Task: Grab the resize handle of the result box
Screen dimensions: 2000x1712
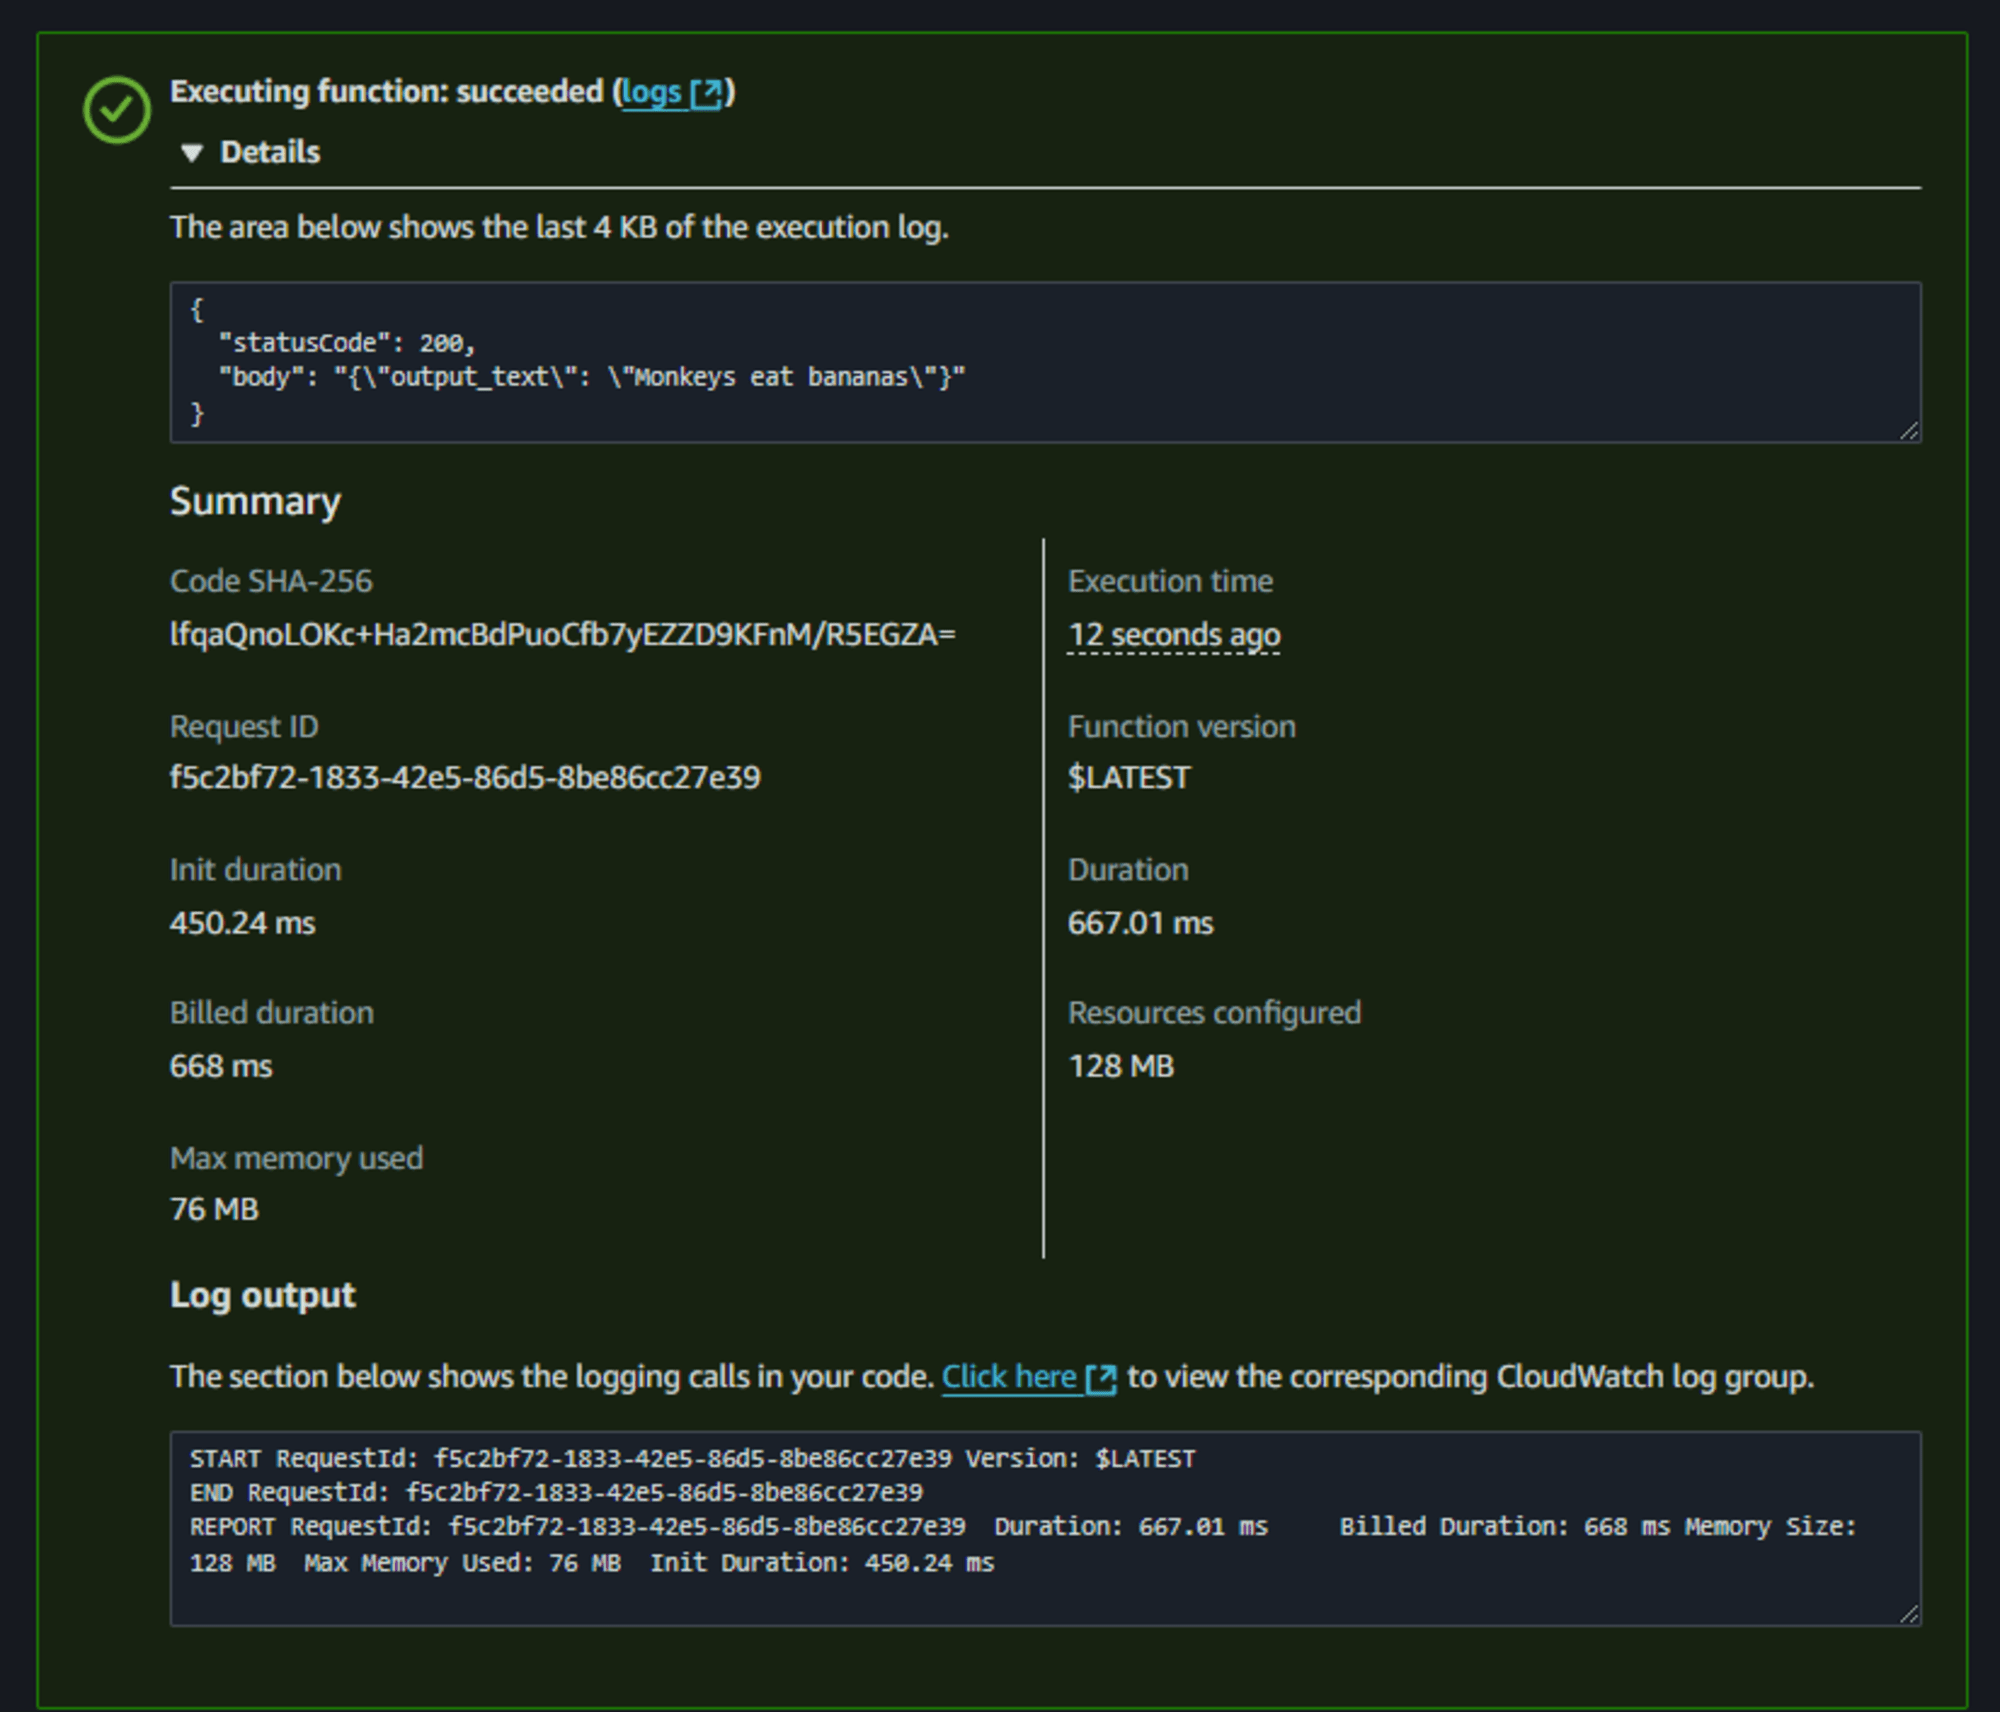Action: pos(1908,430)
